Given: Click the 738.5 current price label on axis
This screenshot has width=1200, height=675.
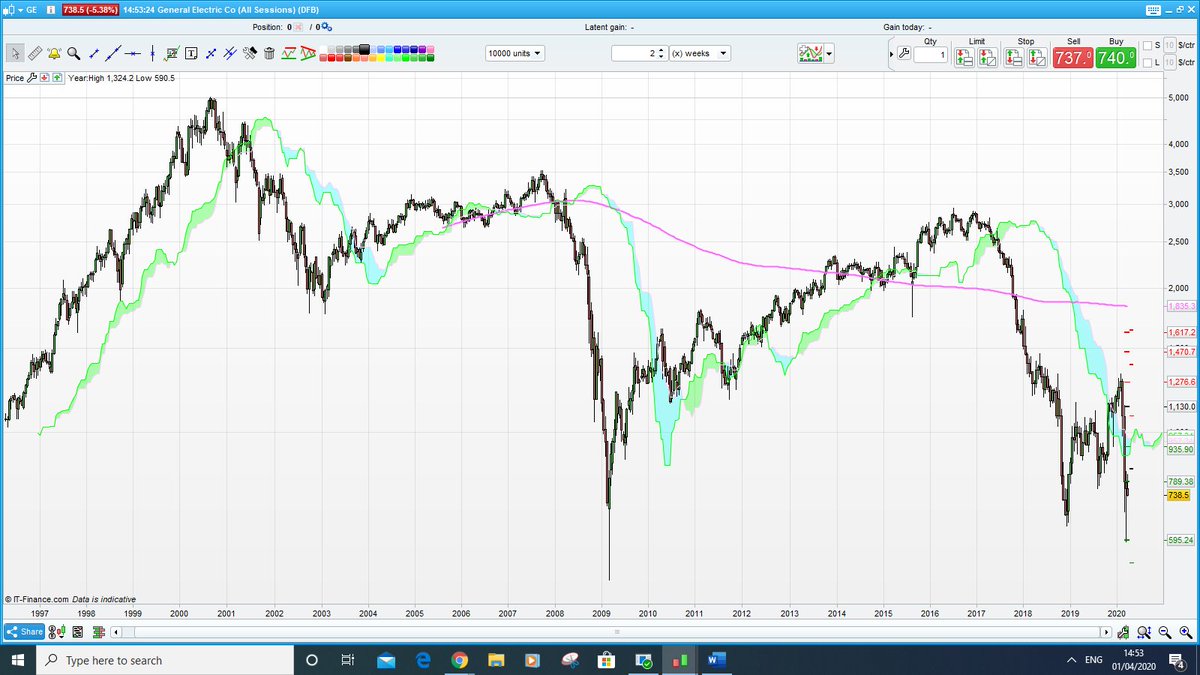Looking at the screenshot, I should [1178, 495].
